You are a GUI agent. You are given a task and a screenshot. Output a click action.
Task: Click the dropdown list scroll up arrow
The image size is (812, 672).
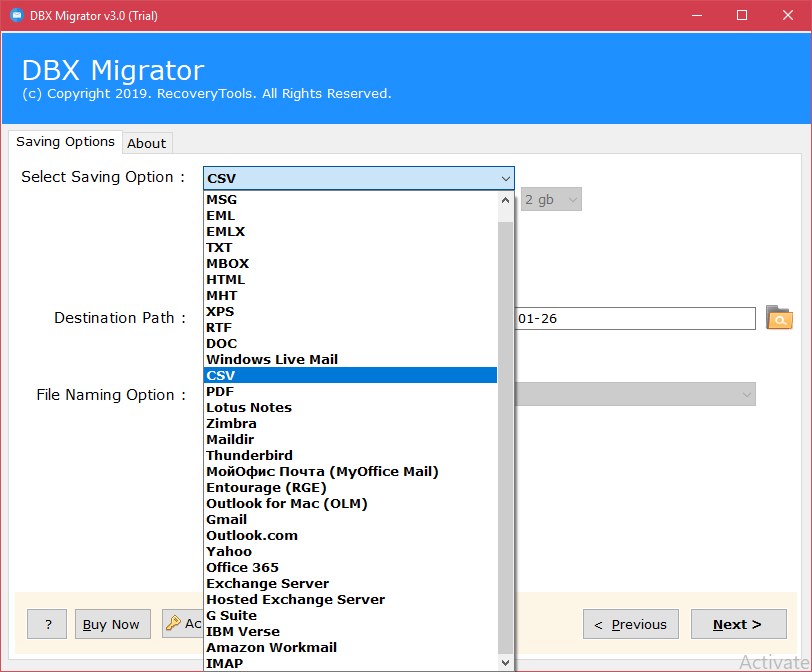click(505, 200)
